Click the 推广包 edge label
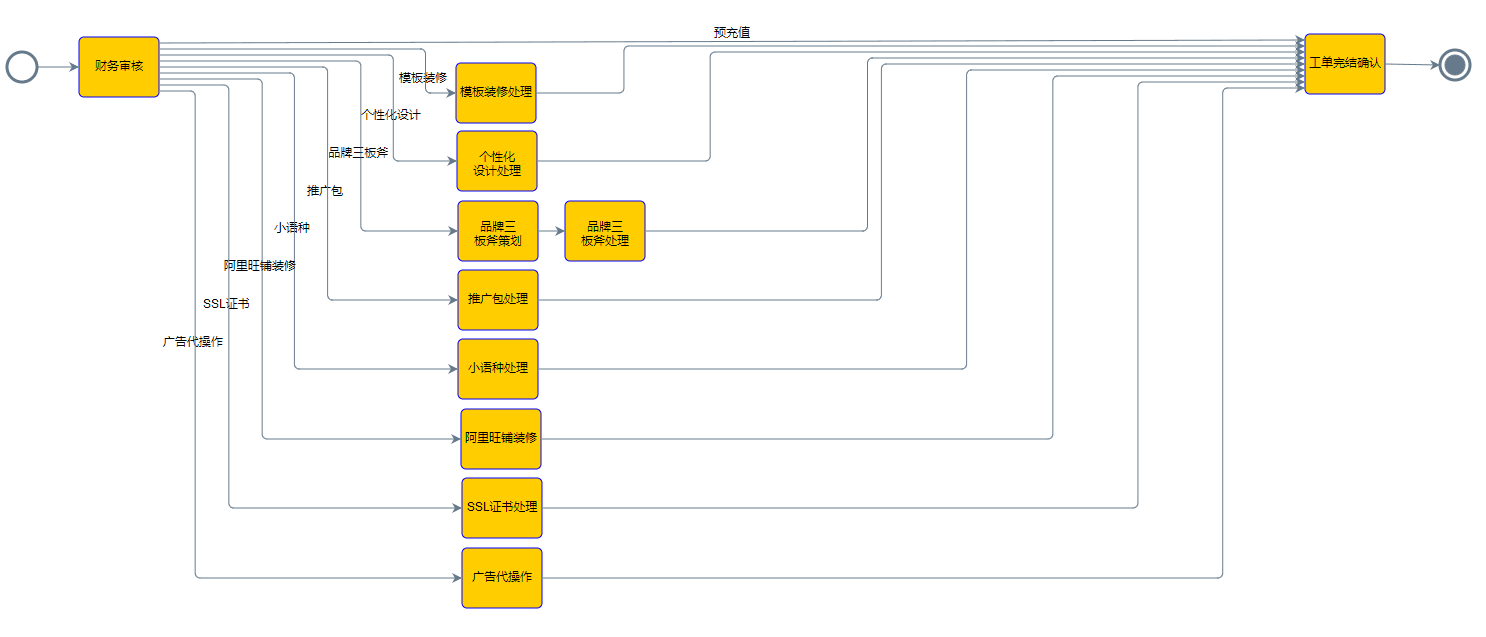1486x637 pixels. pos(325,191)
